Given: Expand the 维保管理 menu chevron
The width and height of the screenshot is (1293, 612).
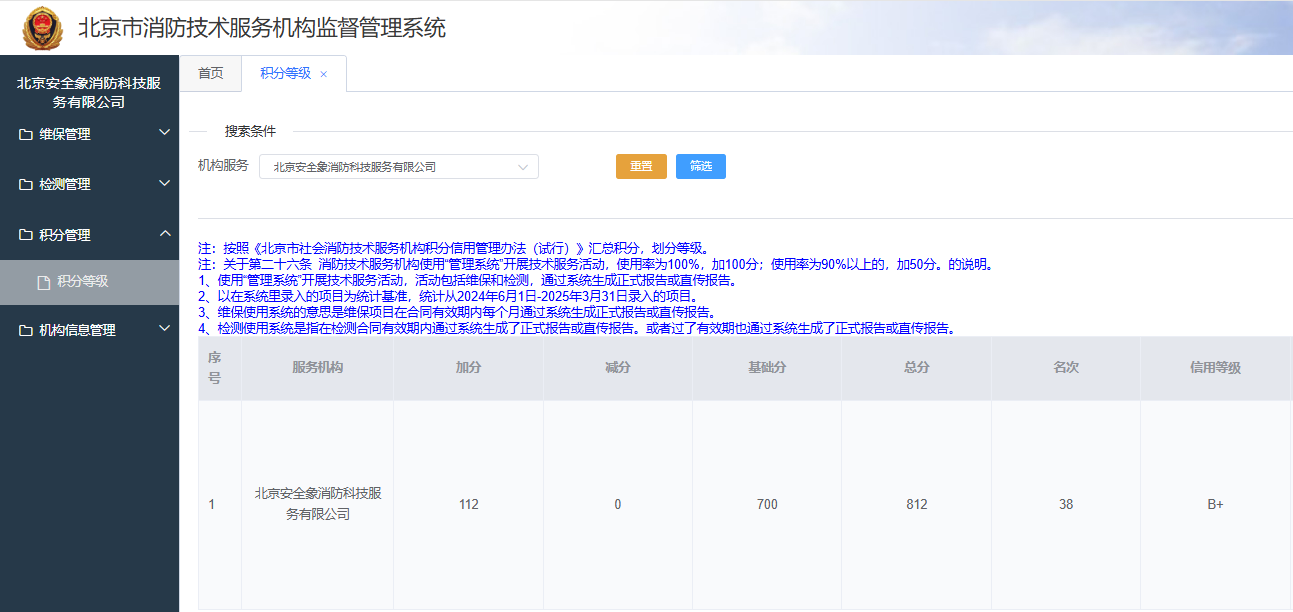Looking at the screenshot, I should click(x=164, y=132).
